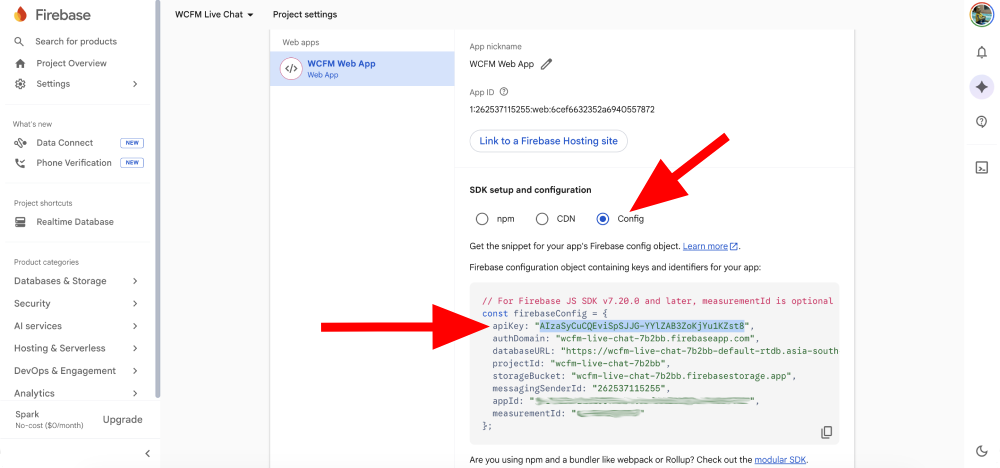
Task: Click the Search for products field
Action: 76,41
